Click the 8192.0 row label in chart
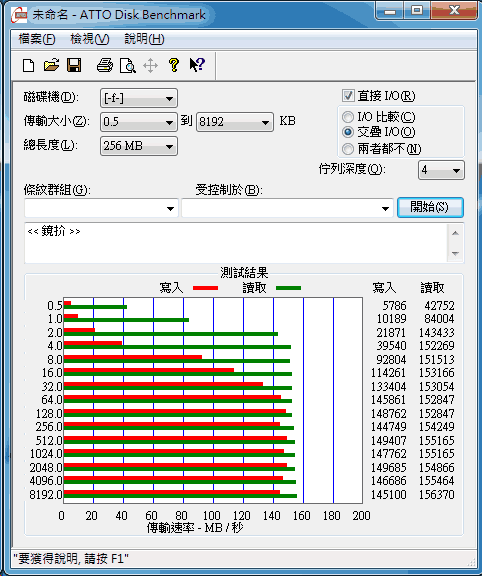 pos(46,494)
